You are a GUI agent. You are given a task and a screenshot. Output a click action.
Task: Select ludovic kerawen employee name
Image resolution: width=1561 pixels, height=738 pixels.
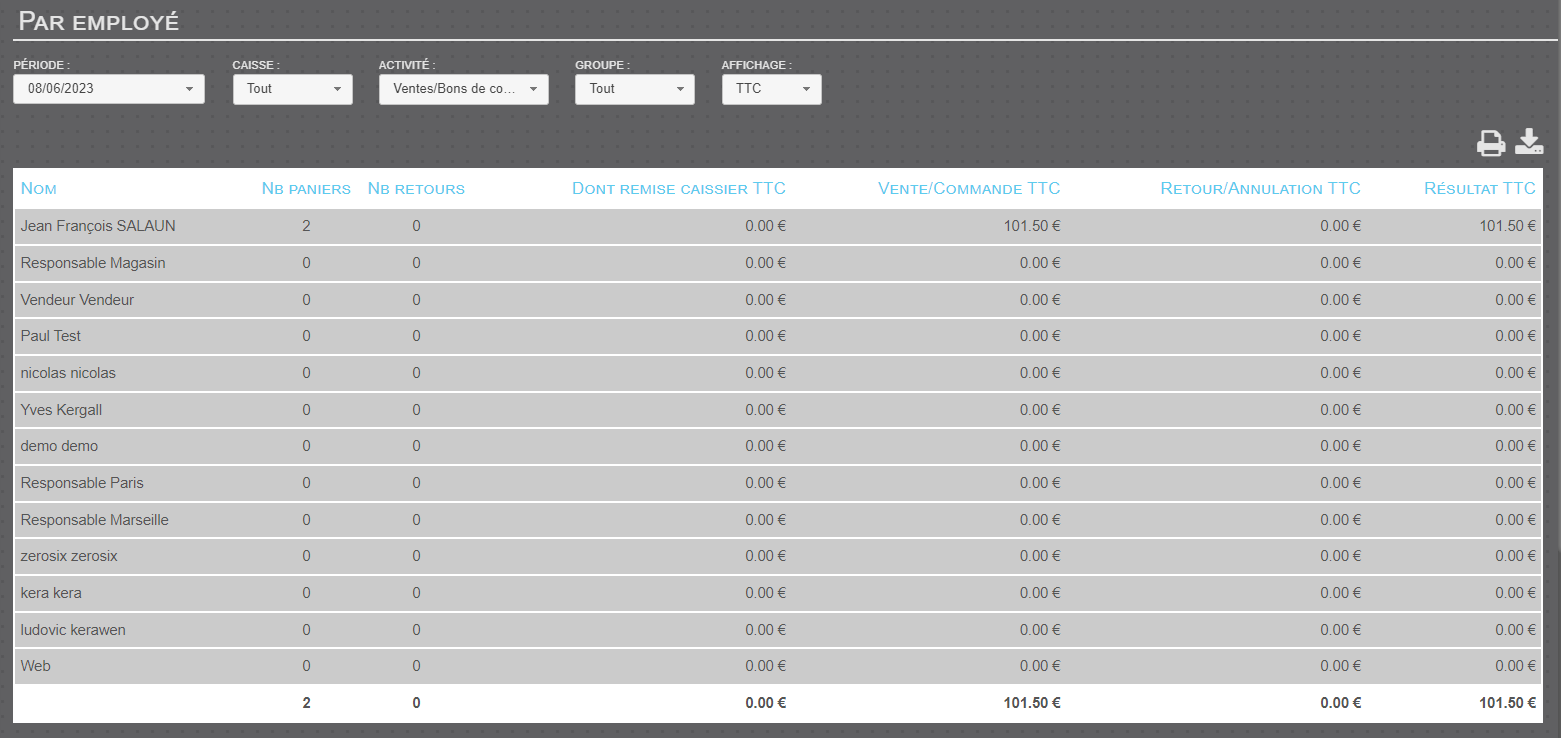pos(73,630)
